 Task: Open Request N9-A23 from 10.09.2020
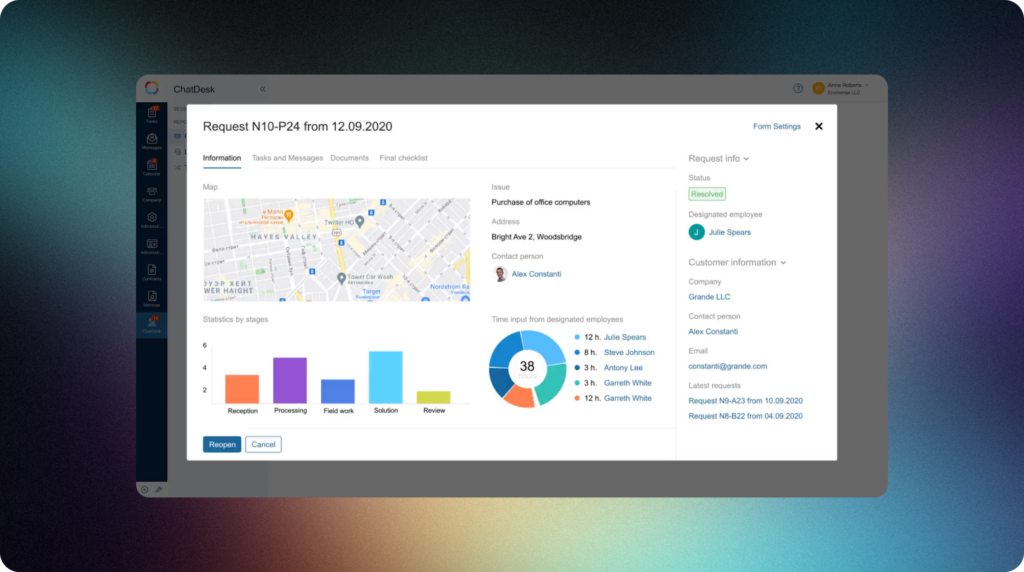745,400
